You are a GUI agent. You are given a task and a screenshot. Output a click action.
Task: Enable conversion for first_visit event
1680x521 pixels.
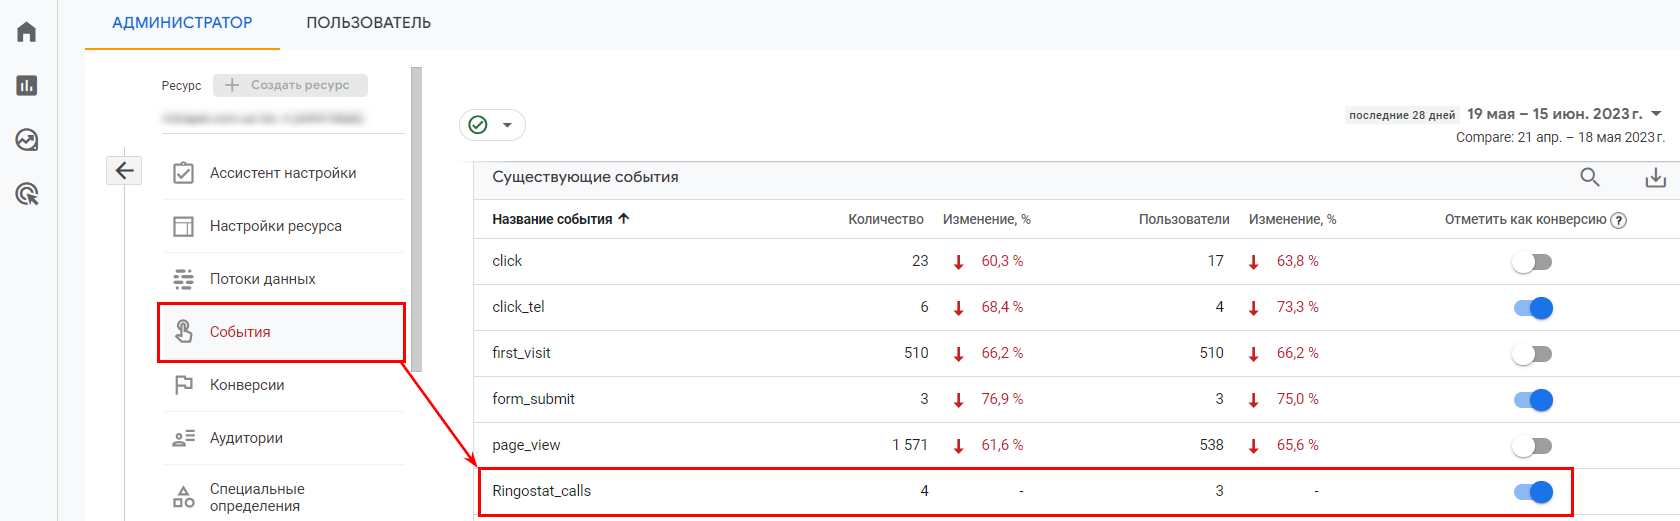(x=1532, y=354)
